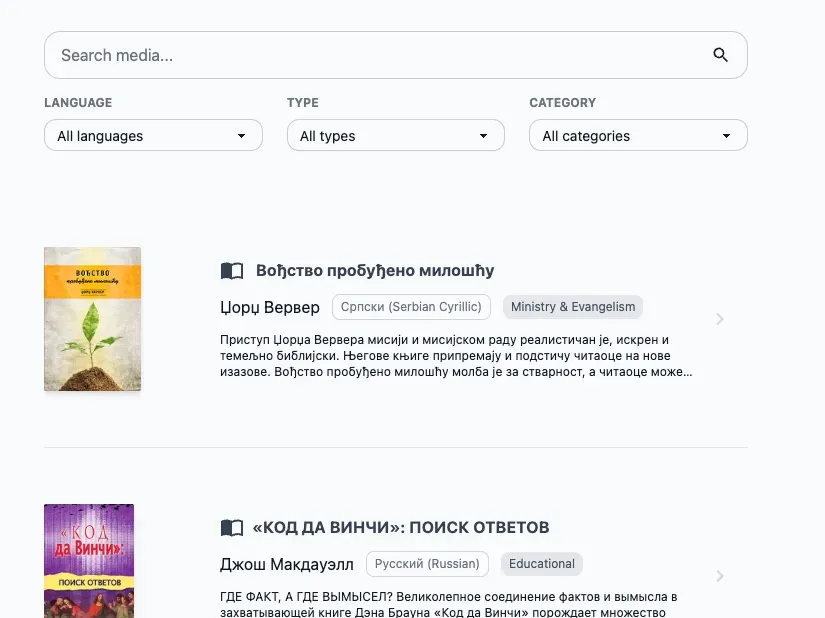
Task: Open the LANGUAGE filter combo box
Action: coord(153,135)
